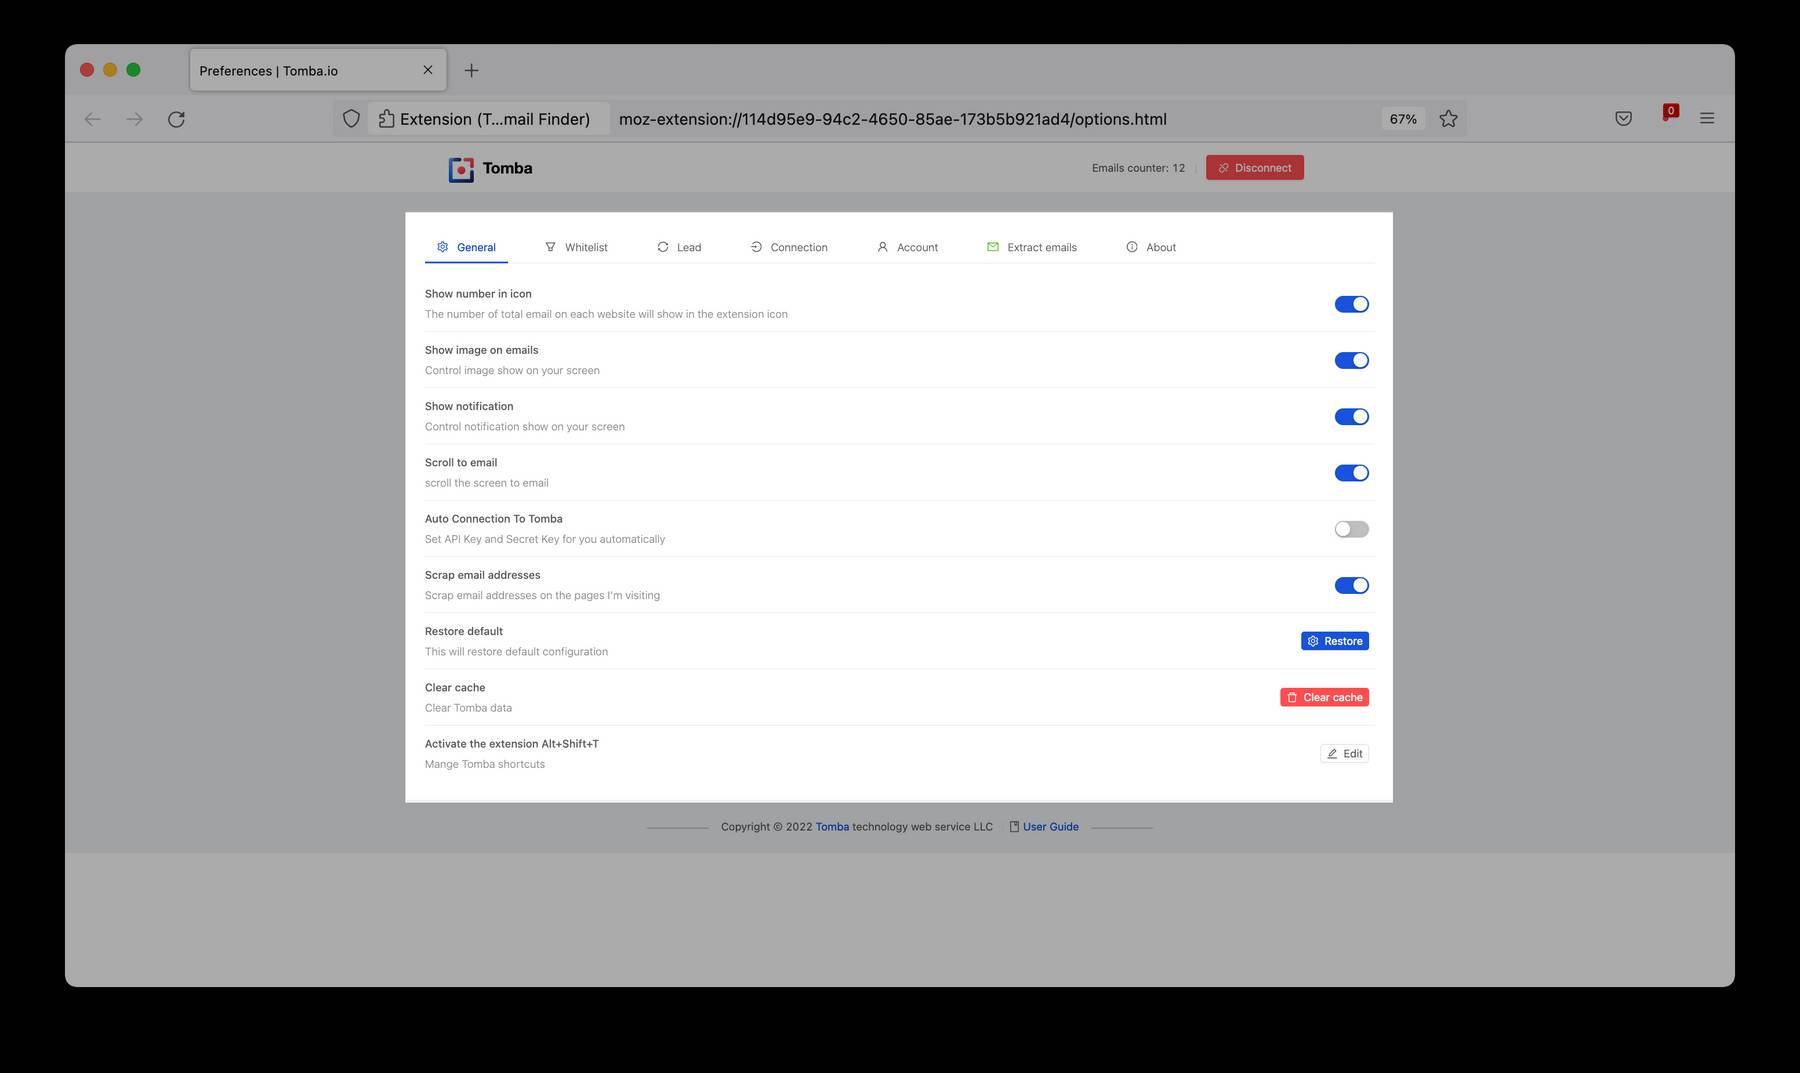
Task: Click 'Show number in icon' label
Action: point(478,294)
